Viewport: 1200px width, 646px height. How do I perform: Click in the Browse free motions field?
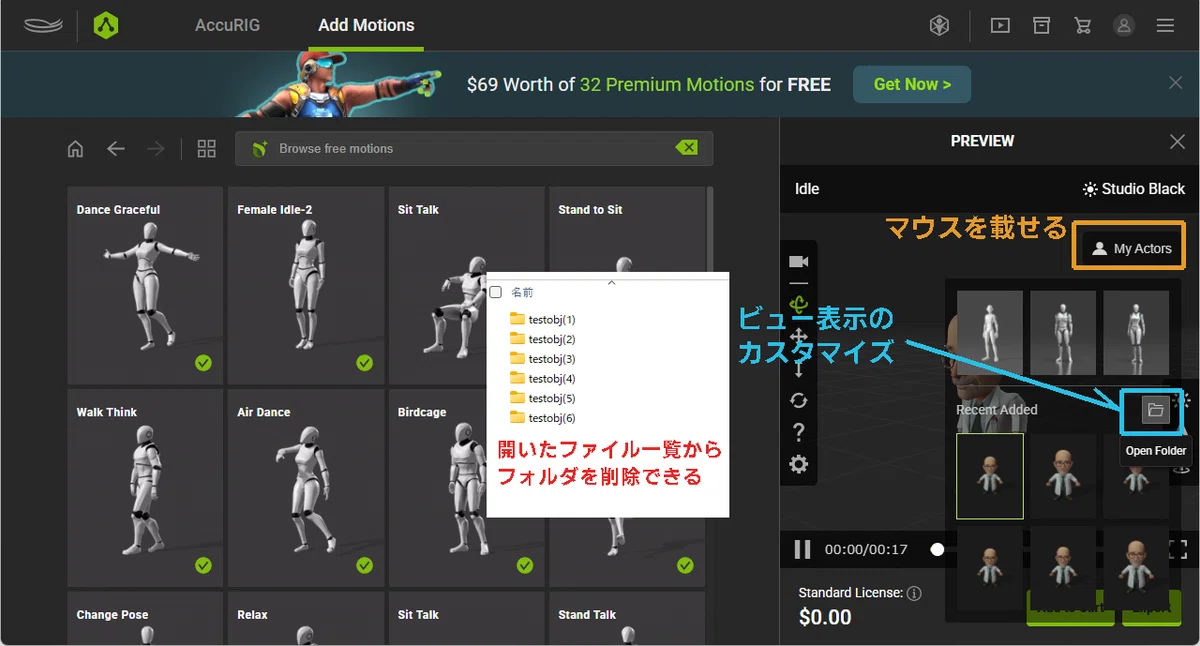pos(474,148)
